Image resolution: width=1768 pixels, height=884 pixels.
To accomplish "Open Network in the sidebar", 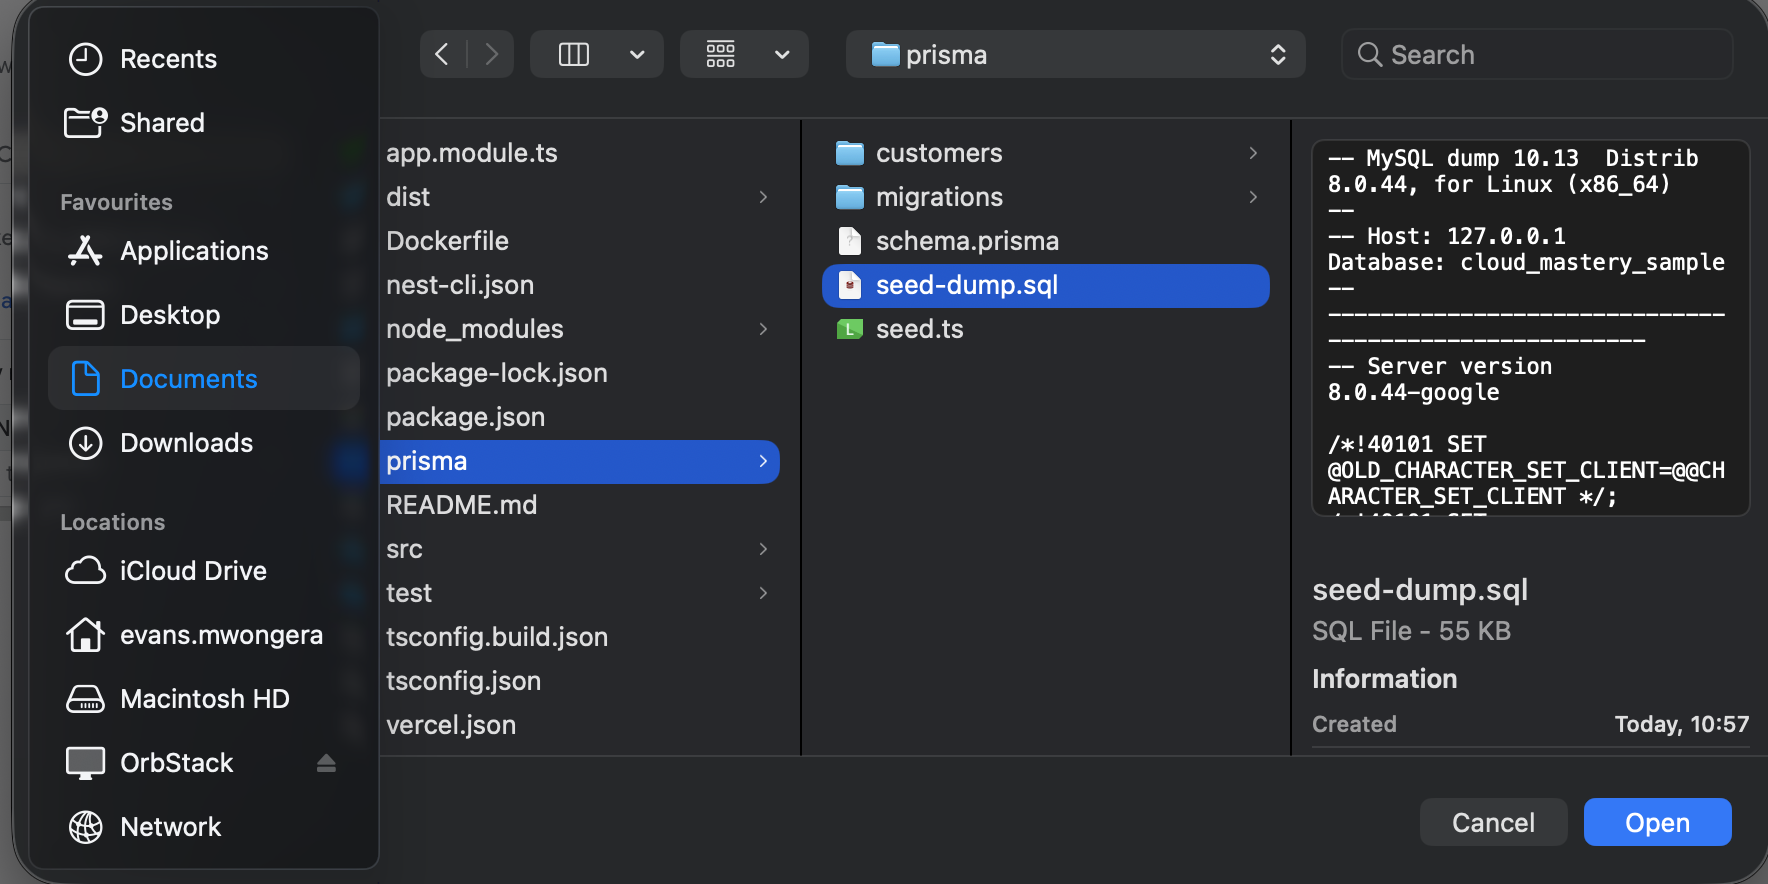I will pos(170,827).
